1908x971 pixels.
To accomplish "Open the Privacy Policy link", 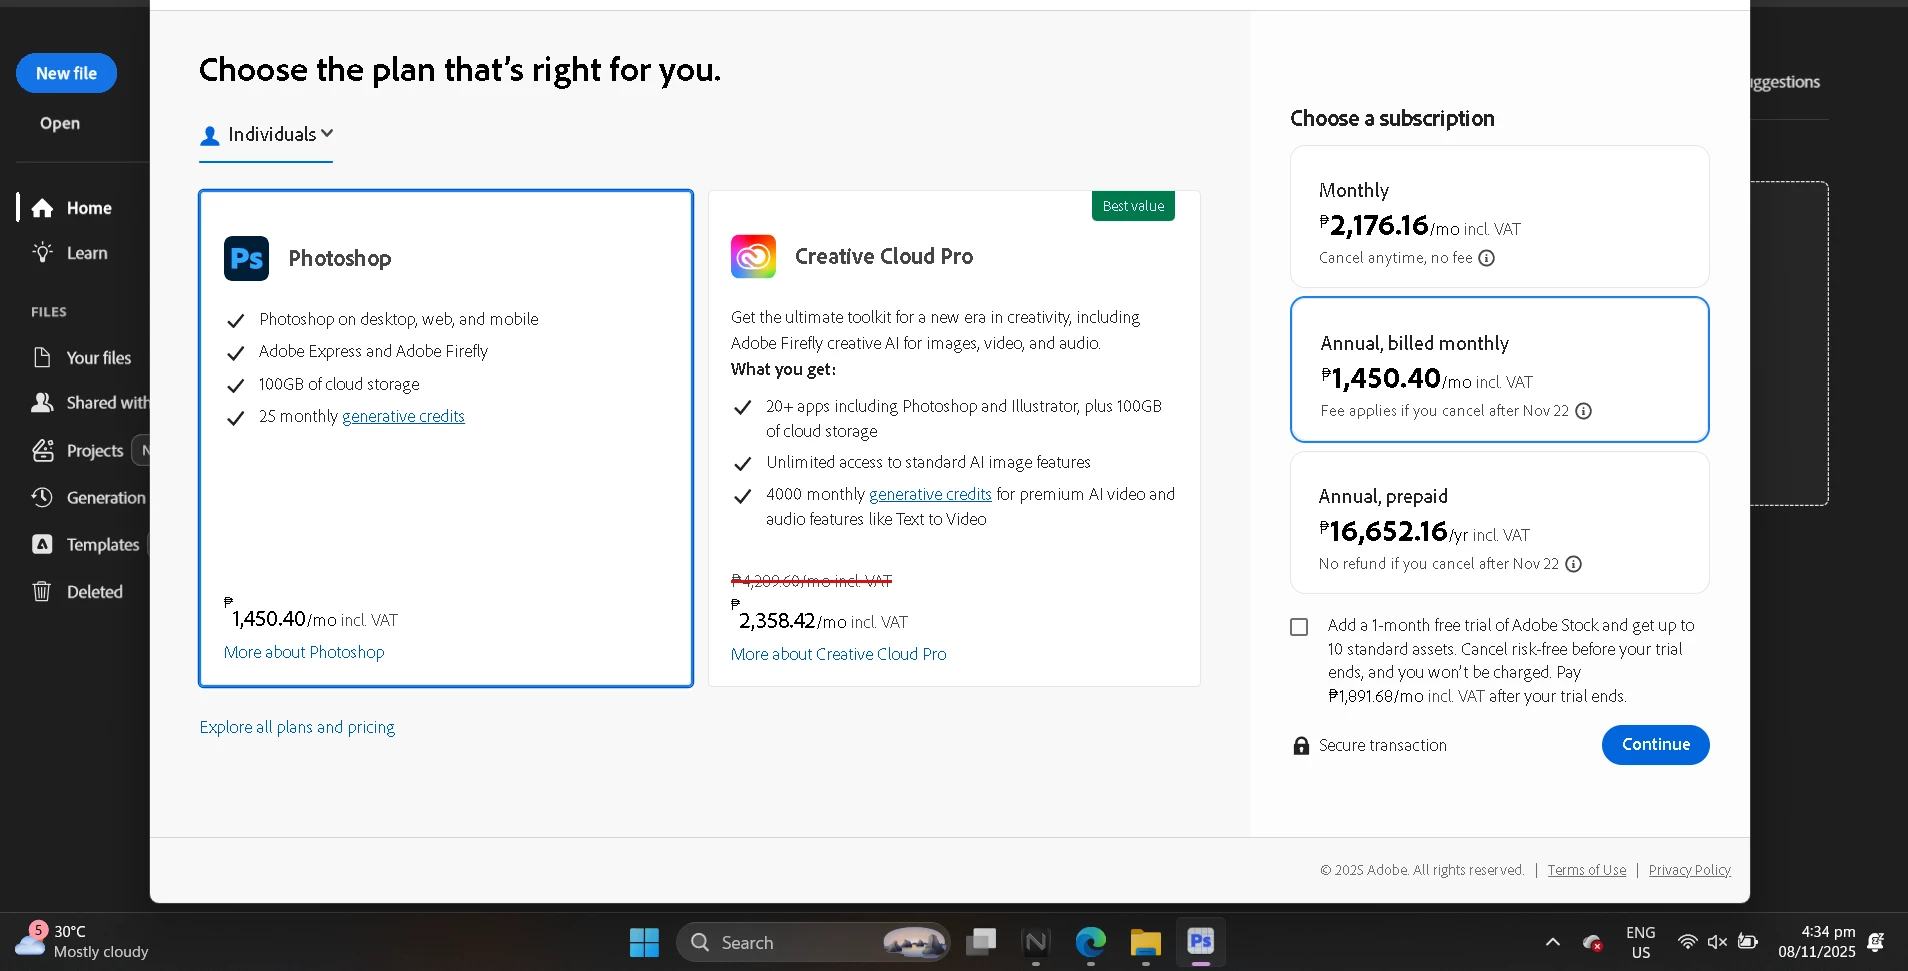I will tap(1689, 870).
